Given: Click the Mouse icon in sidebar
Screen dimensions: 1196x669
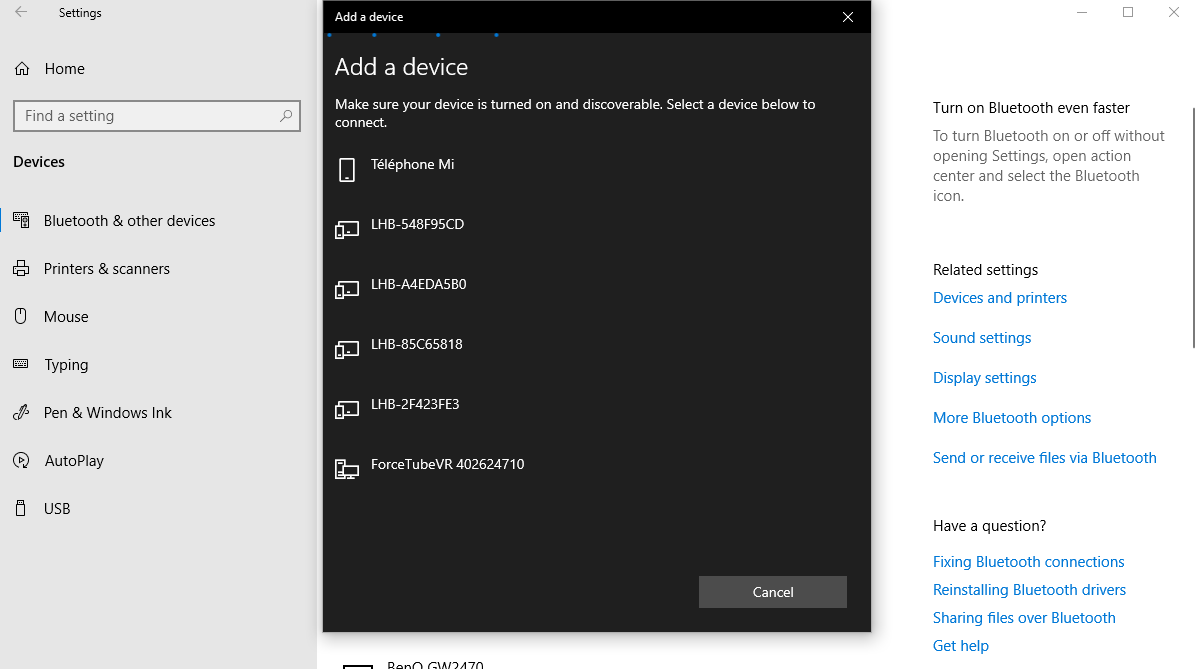Looking at the screenshot, I should (21, 316).
